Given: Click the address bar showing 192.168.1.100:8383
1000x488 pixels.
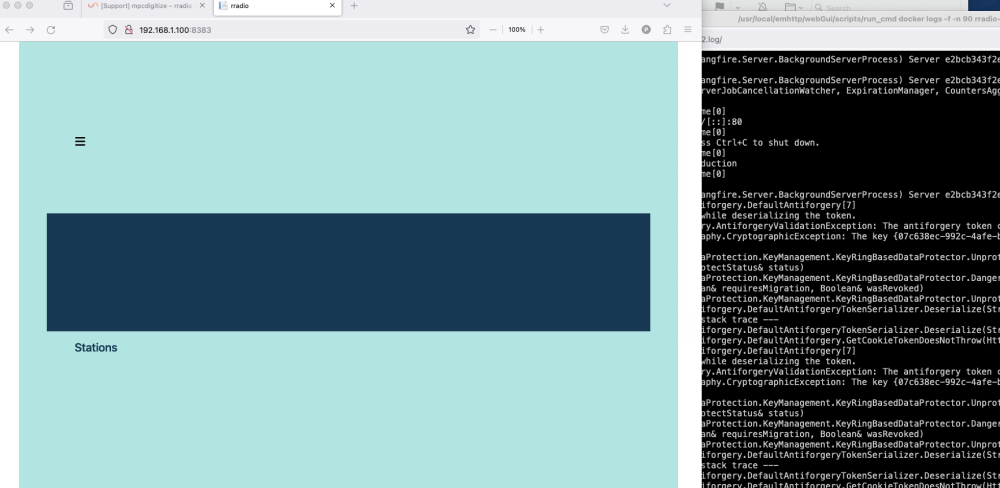Looking at the screenshot, I should click(x=291, y=29).
